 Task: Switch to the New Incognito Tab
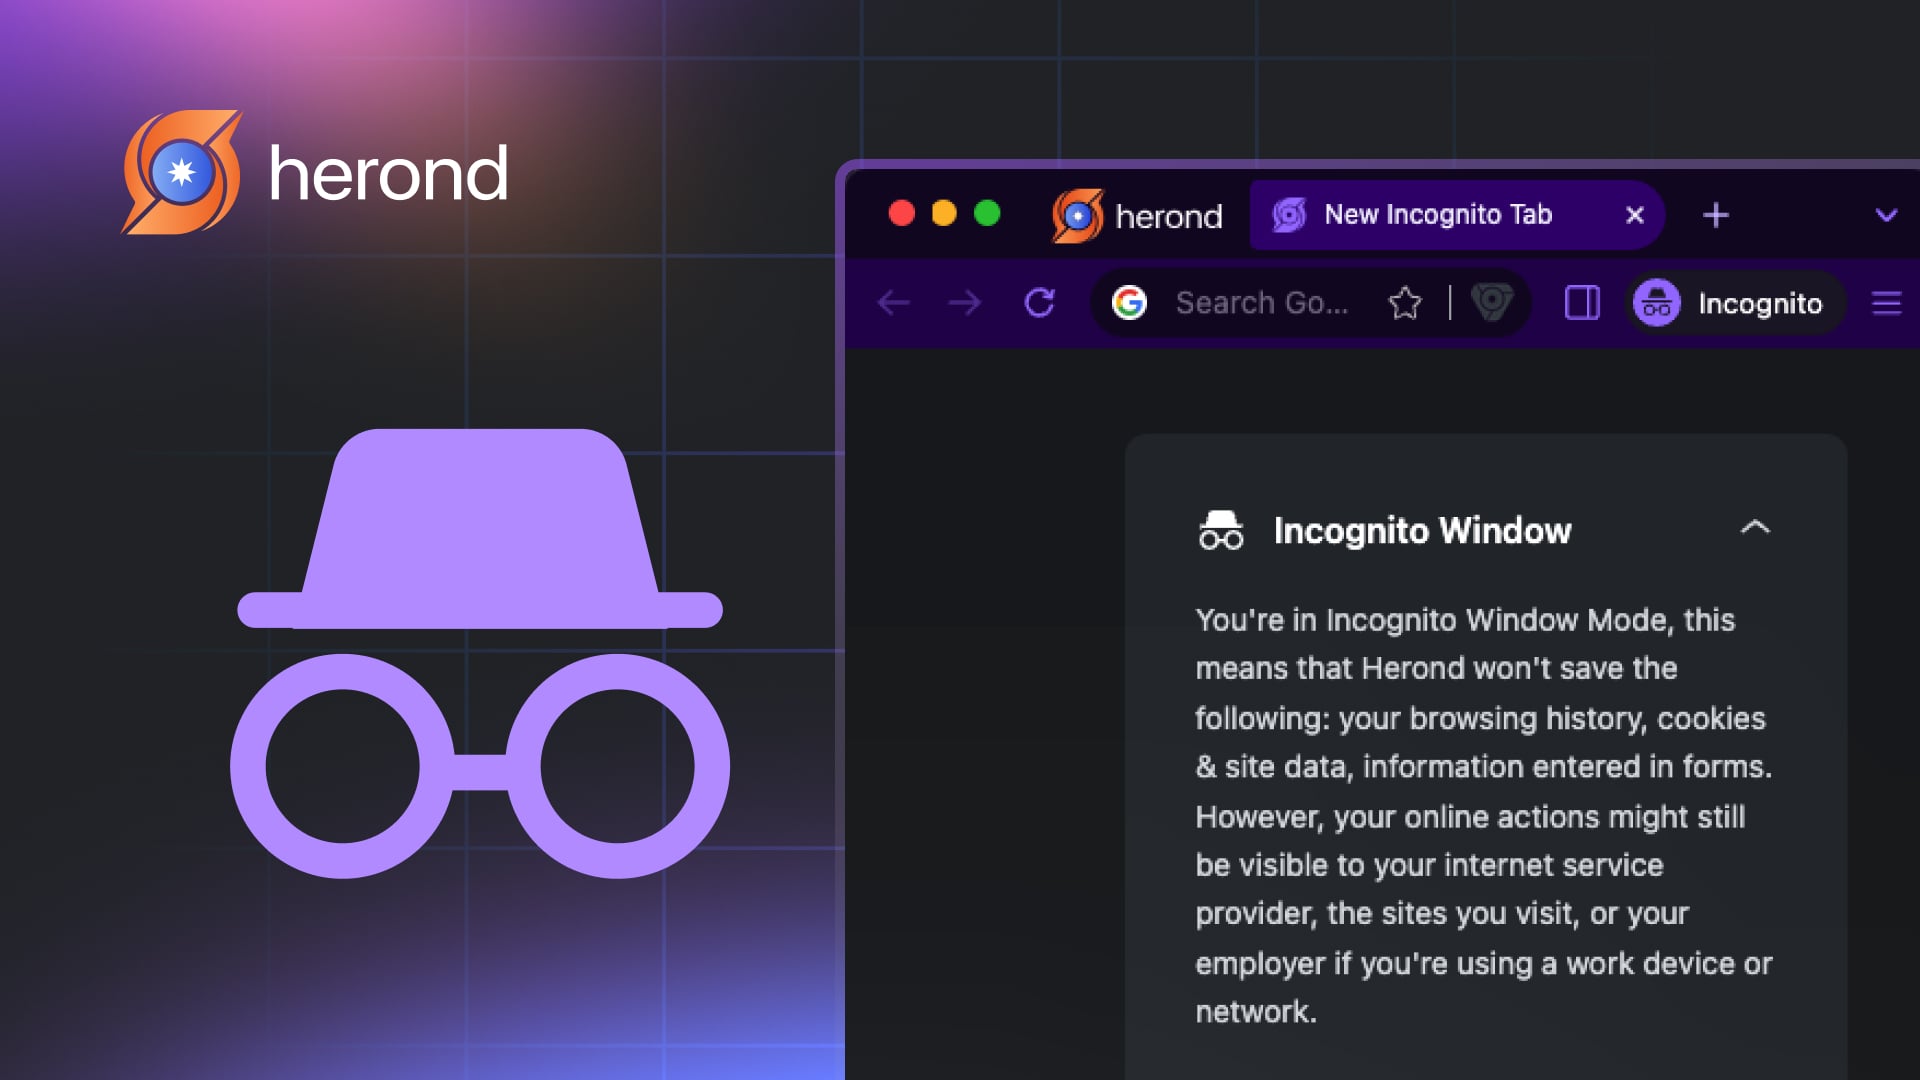[1437, 215]
